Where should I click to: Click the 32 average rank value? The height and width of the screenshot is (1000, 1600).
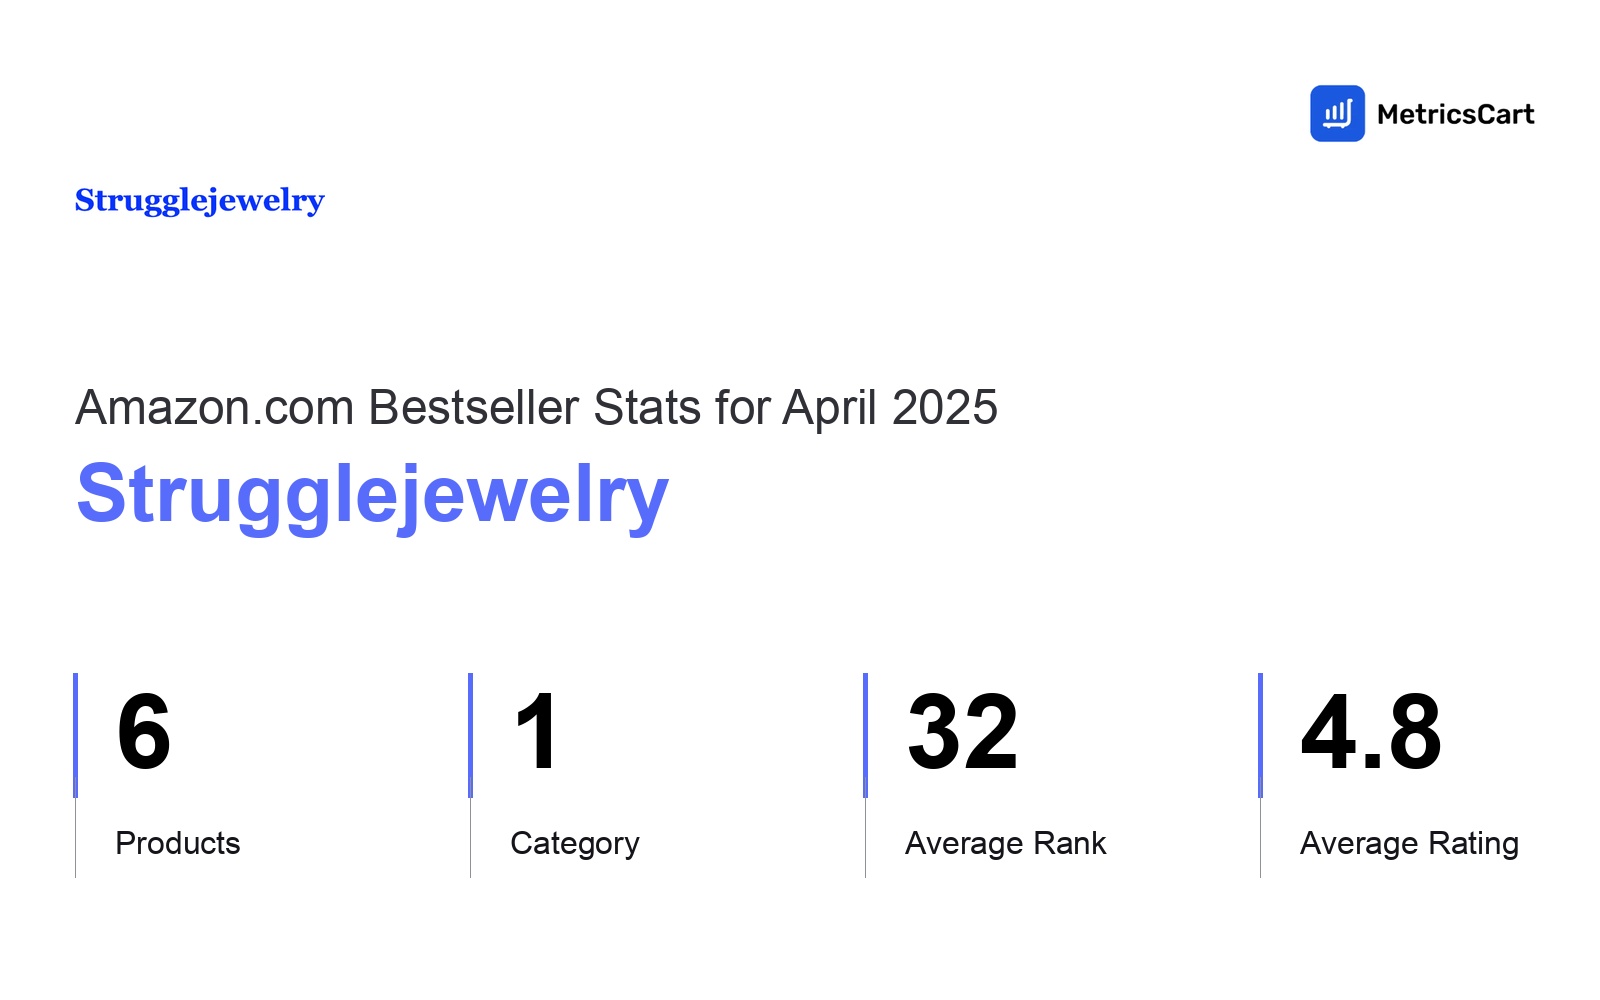coord(962,733)
